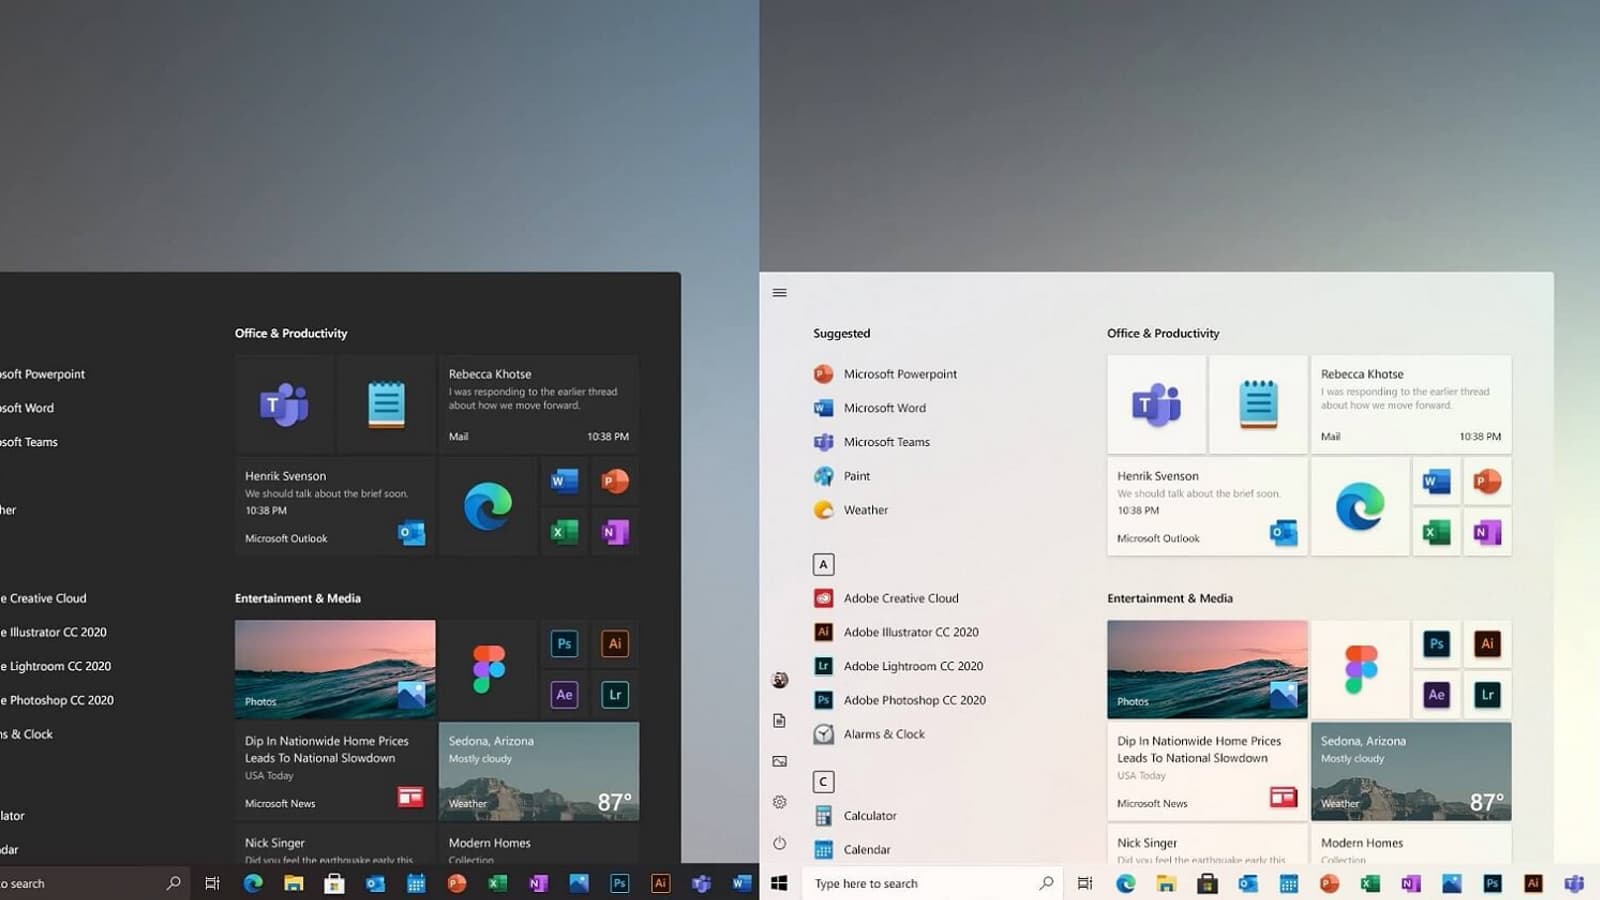The image size is (1600, 900).
Task: Click the user avatar in the light Start sidebar
Action: 780,680
